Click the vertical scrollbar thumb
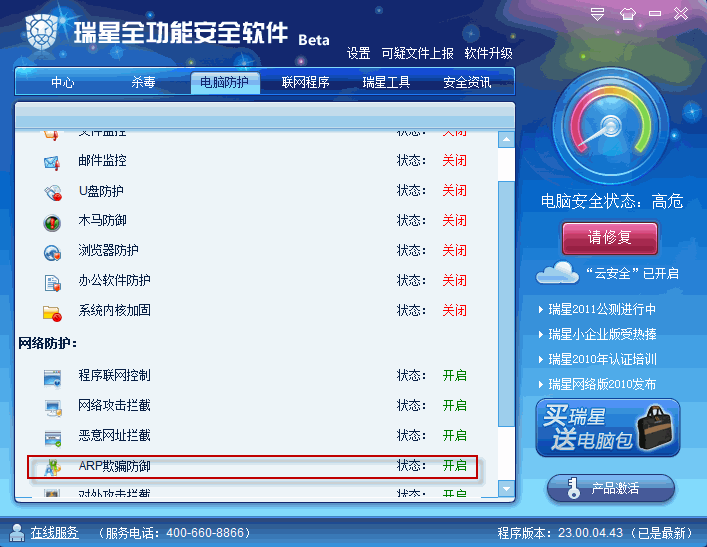 coord(506,303)
